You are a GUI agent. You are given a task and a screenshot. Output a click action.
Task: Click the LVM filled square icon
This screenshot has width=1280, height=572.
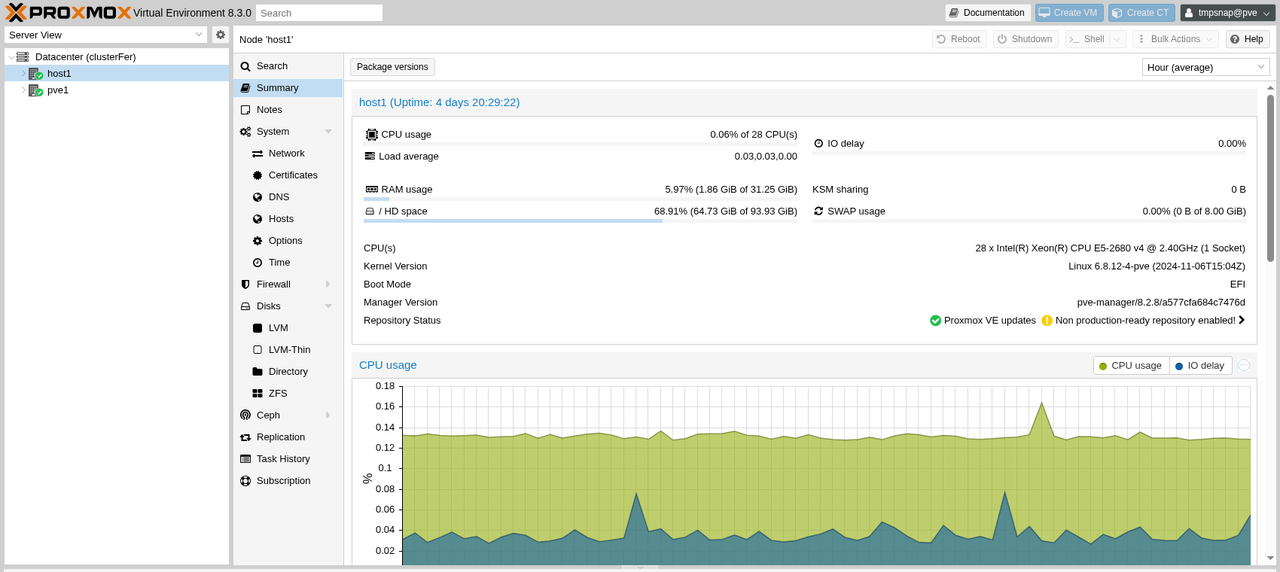(x=258, y=328)
